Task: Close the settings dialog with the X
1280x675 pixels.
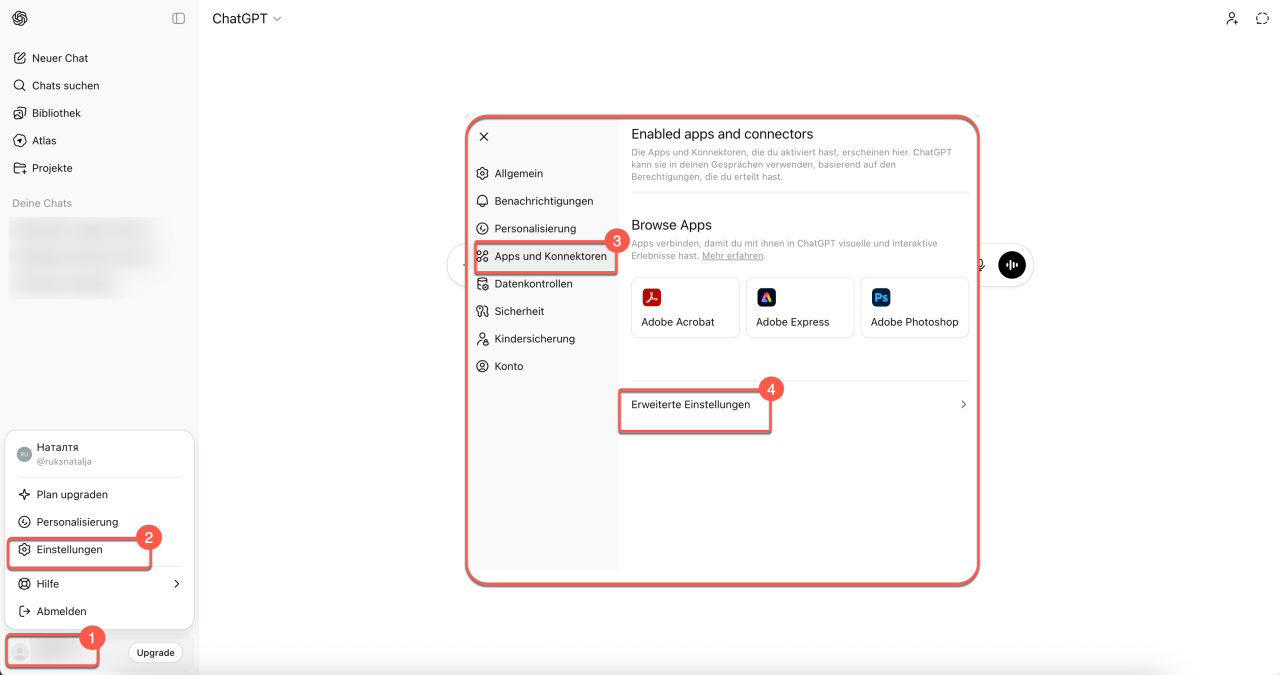Action: pyautogui.click(x=484, y=137)
